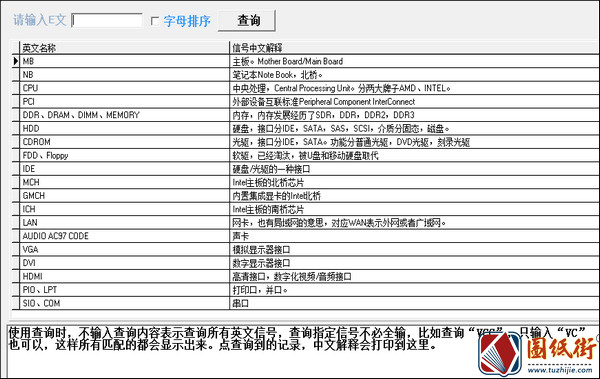The height and width of the screenshot is (379, 600).
Task: Click the 信号中文解释 column header
Action: pyautogui.click(x=414, y=48)
